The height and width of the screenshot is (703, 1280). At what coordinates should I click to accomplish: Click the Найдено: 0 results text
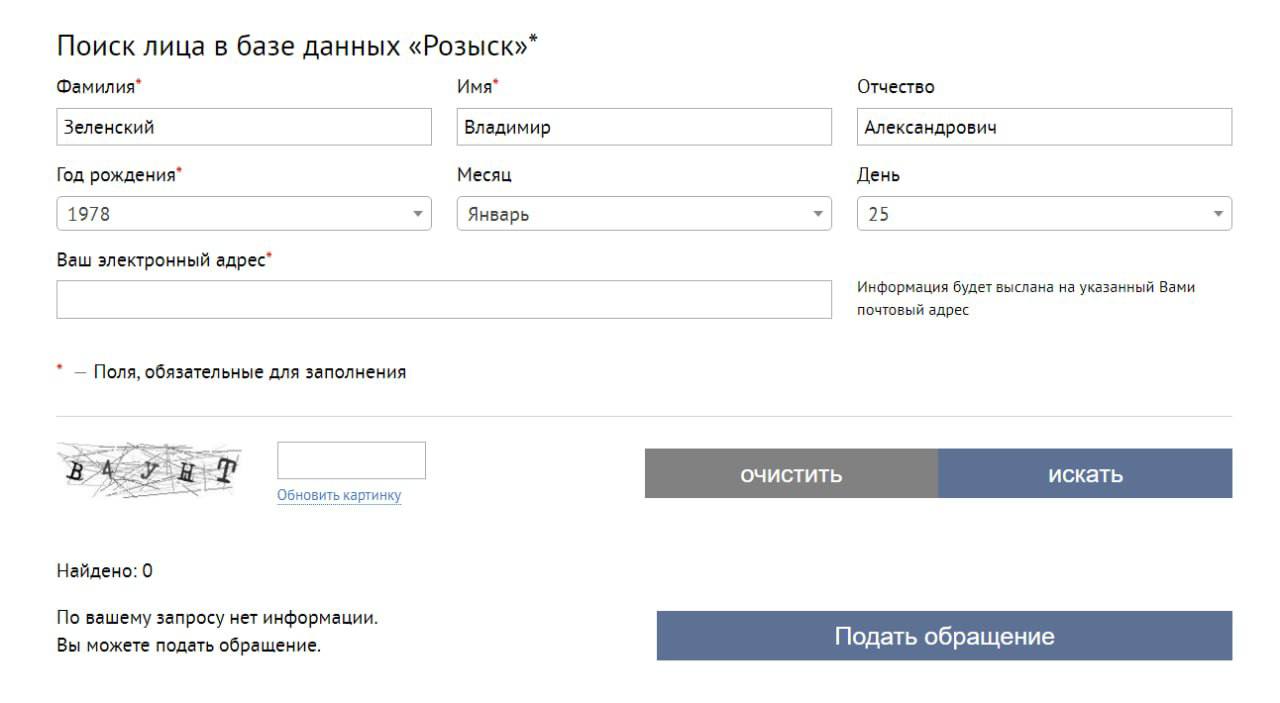click(x=105, y=571)
